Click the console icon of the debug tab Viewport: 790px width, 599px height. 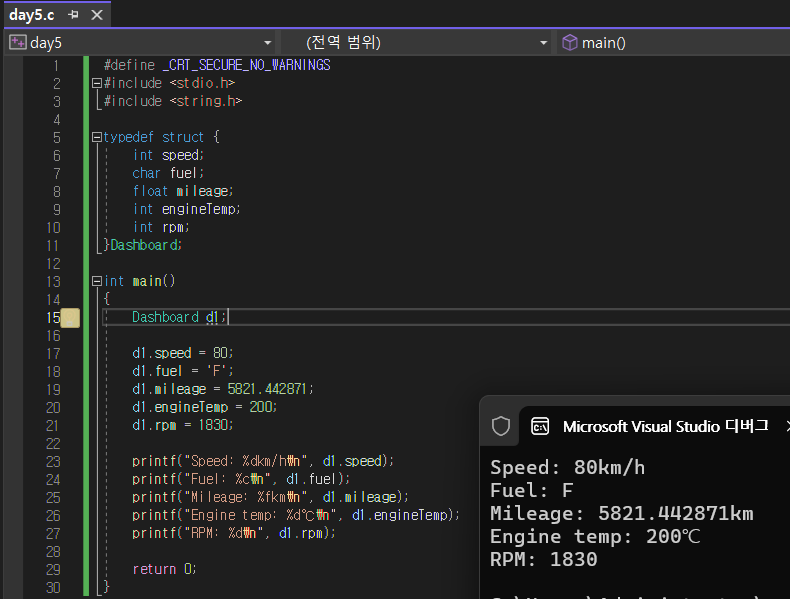click(540, 427)
